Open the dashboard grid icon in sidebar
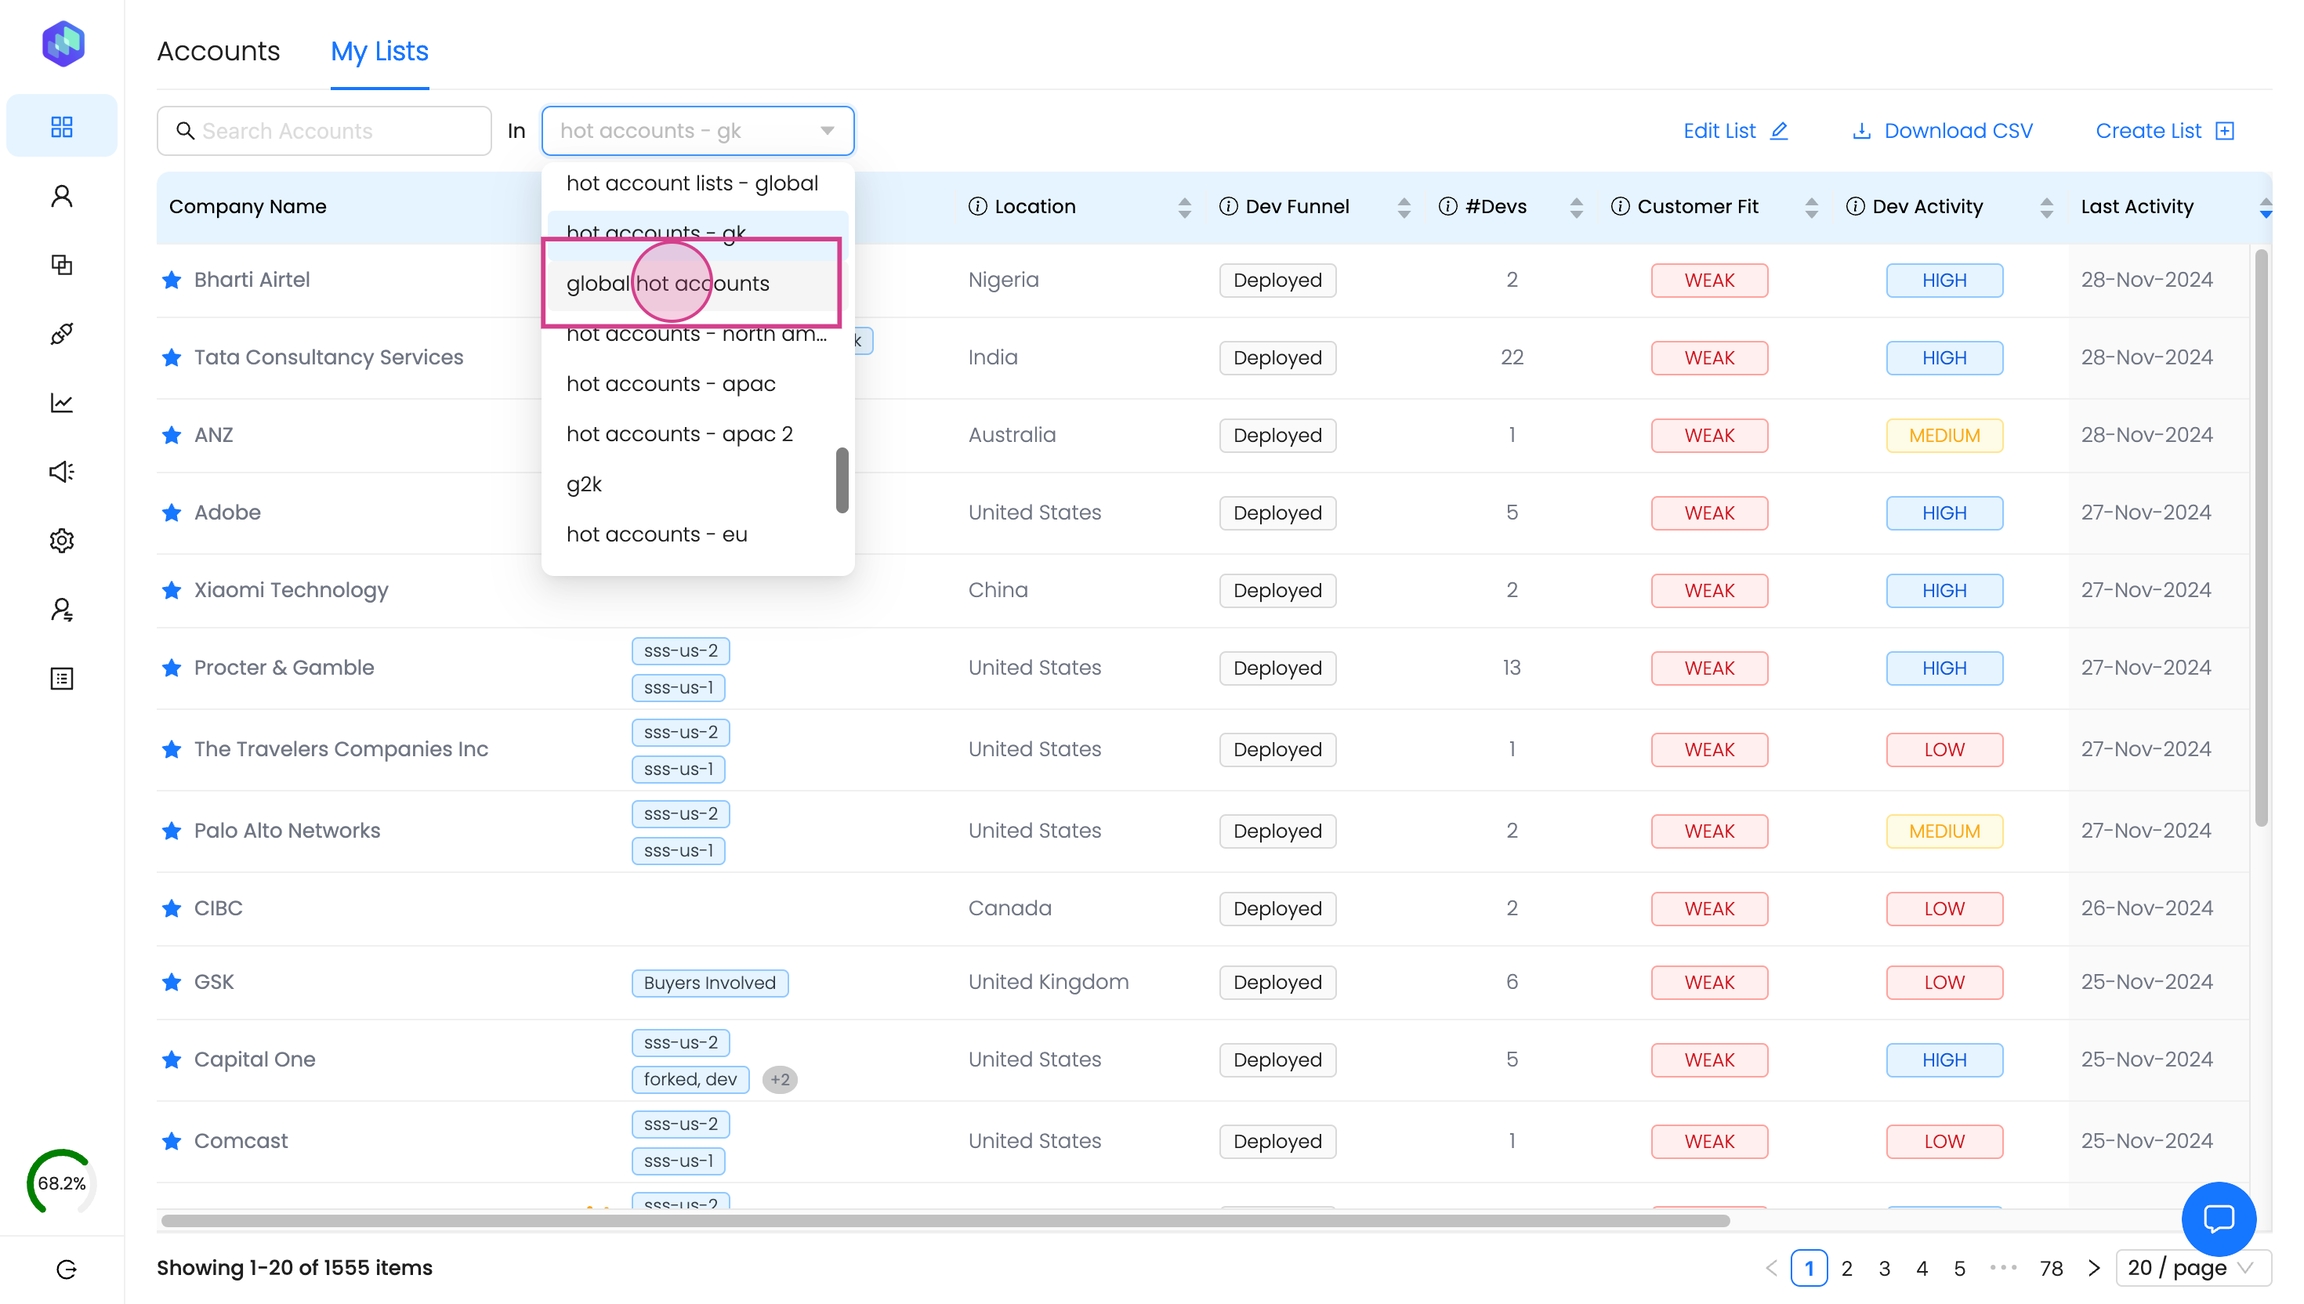Screen dimensions: 2304x1304 [62, 127]
